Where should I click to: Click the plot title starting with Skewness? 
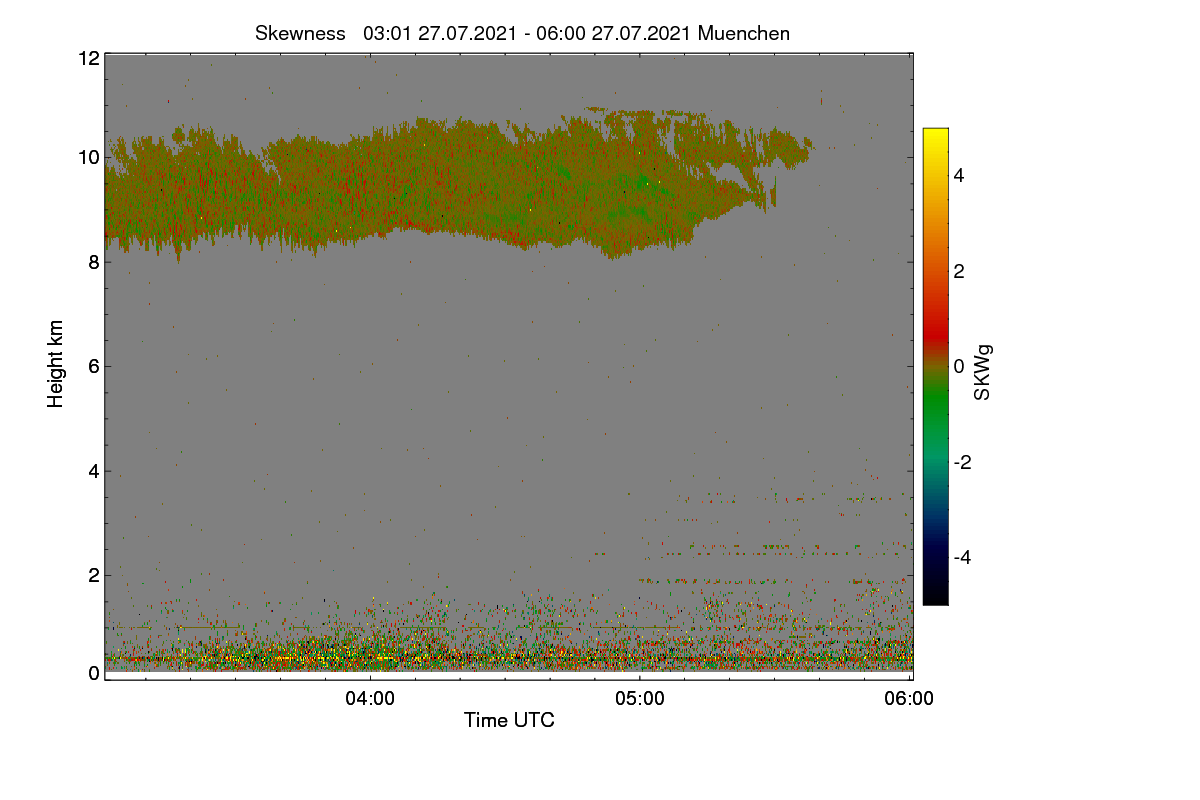(x=522, y=33)
